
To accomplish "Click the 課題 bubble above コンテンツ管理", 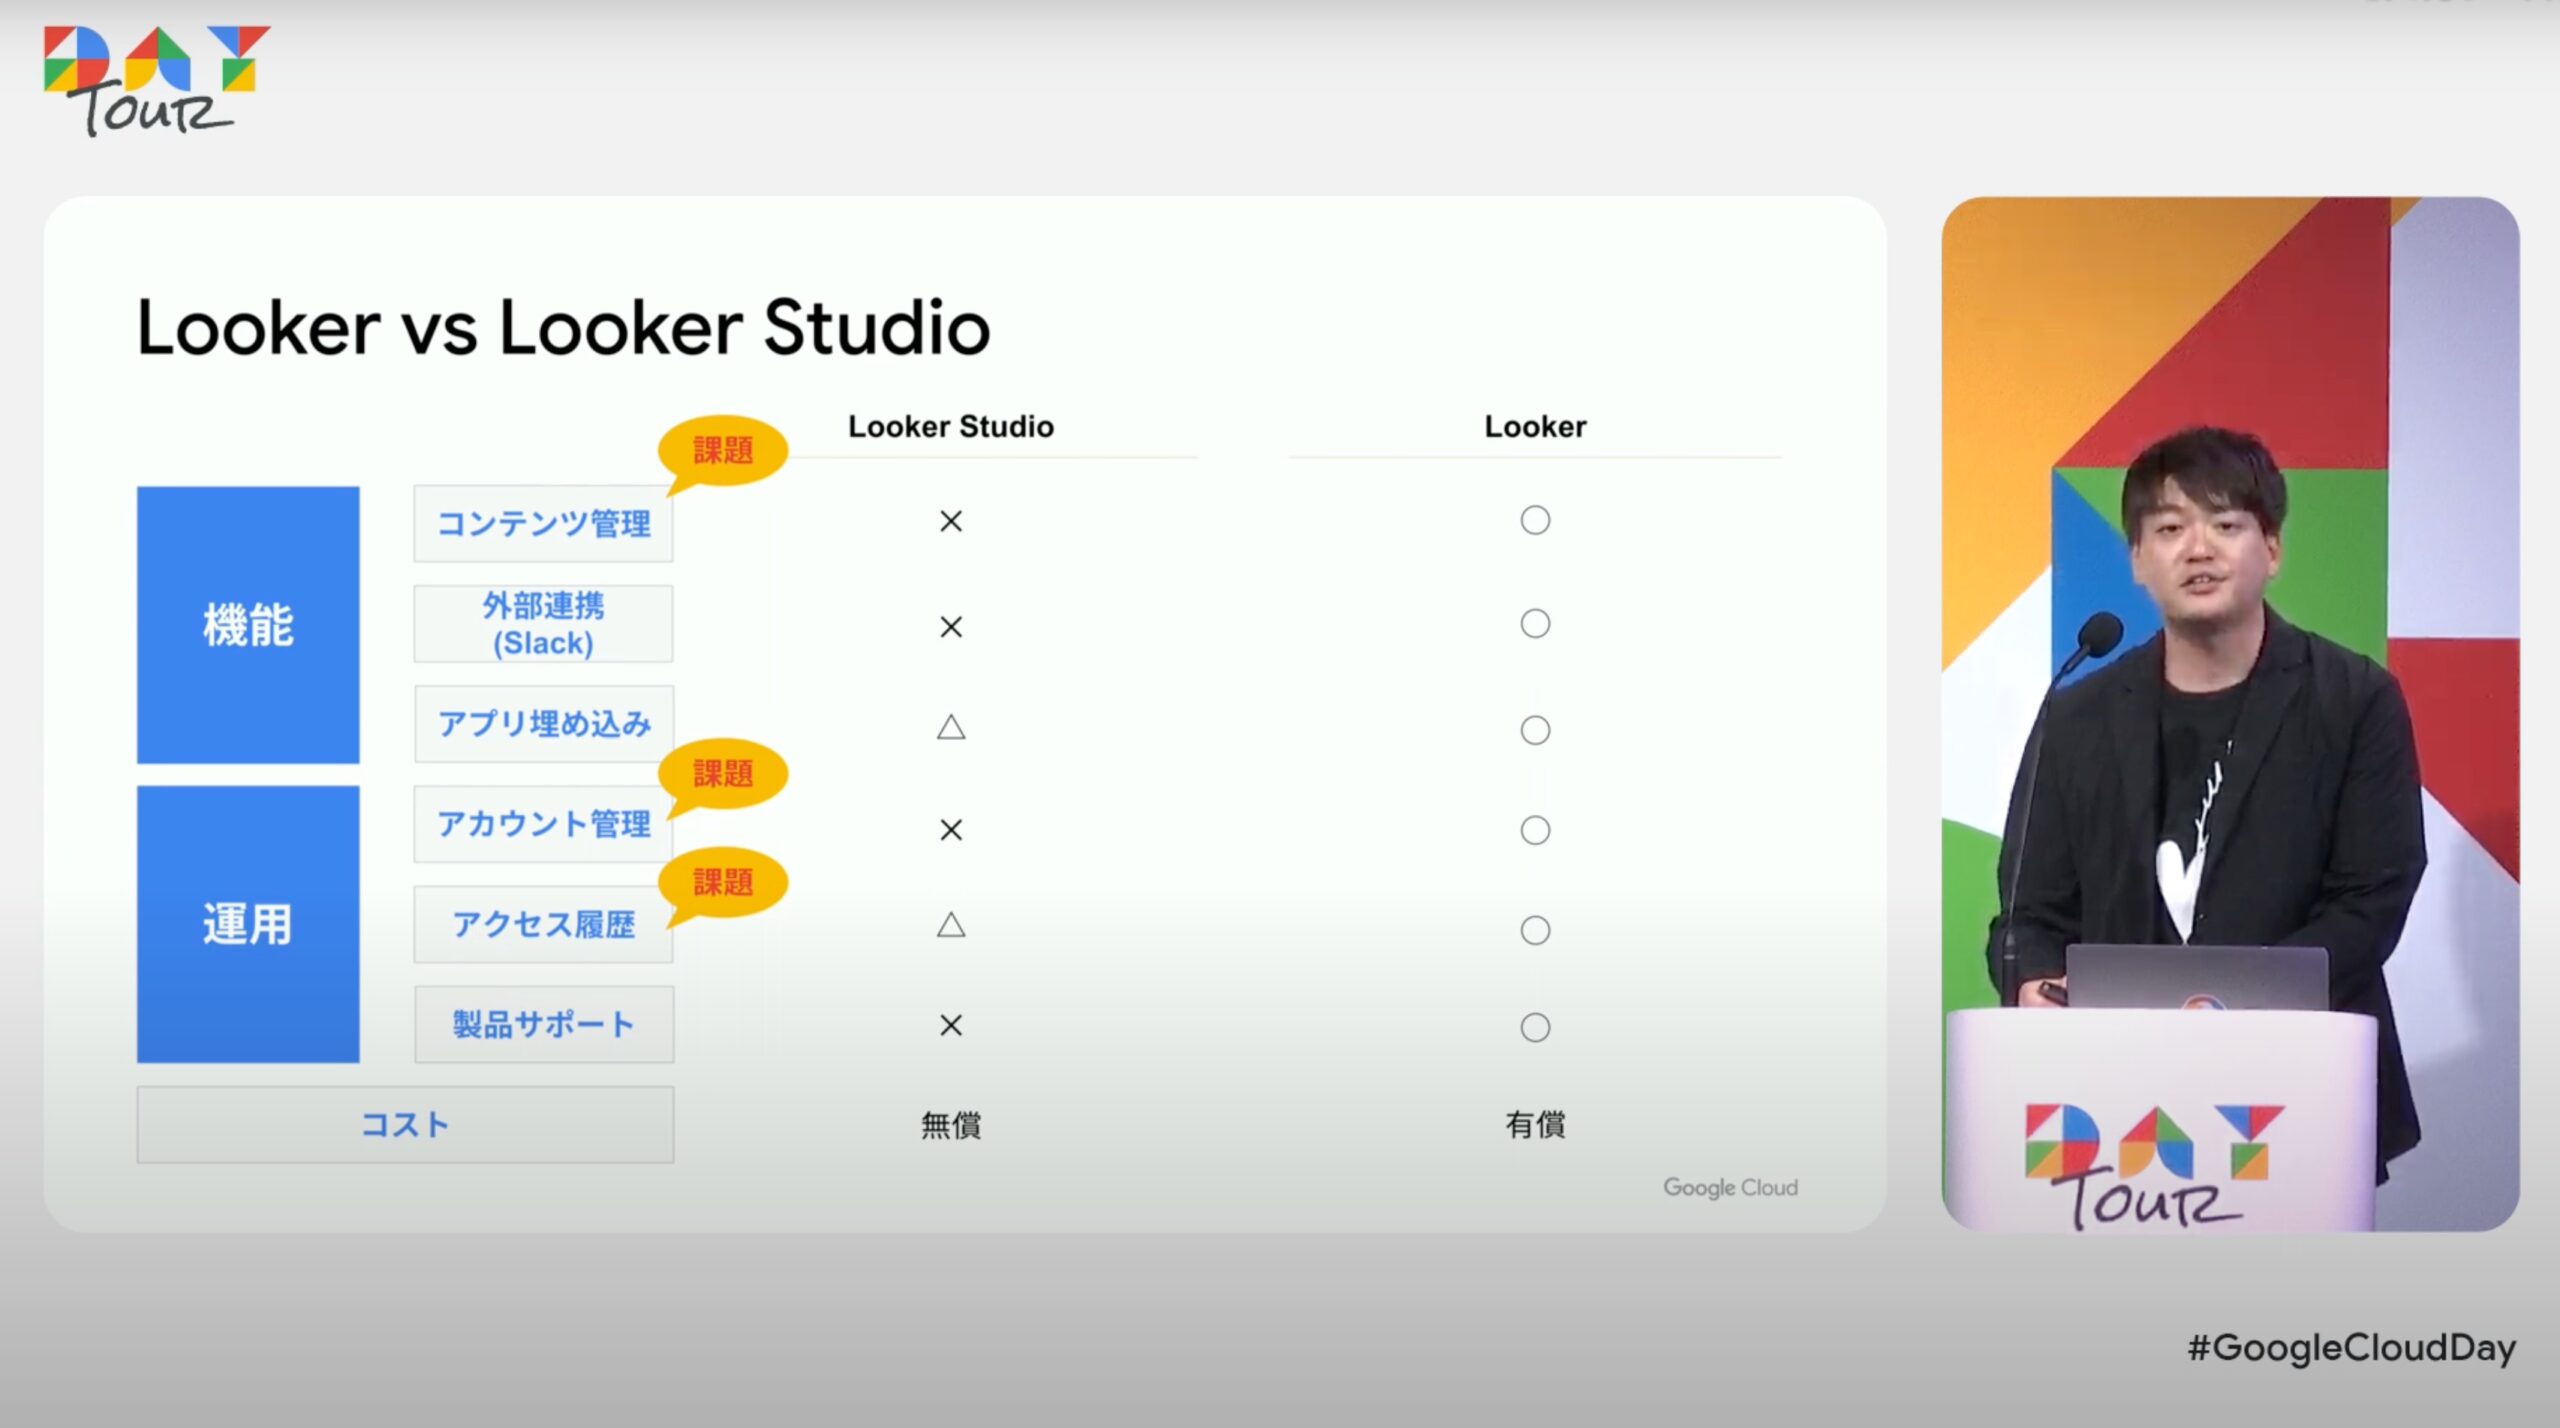I will tap(722, 450).
